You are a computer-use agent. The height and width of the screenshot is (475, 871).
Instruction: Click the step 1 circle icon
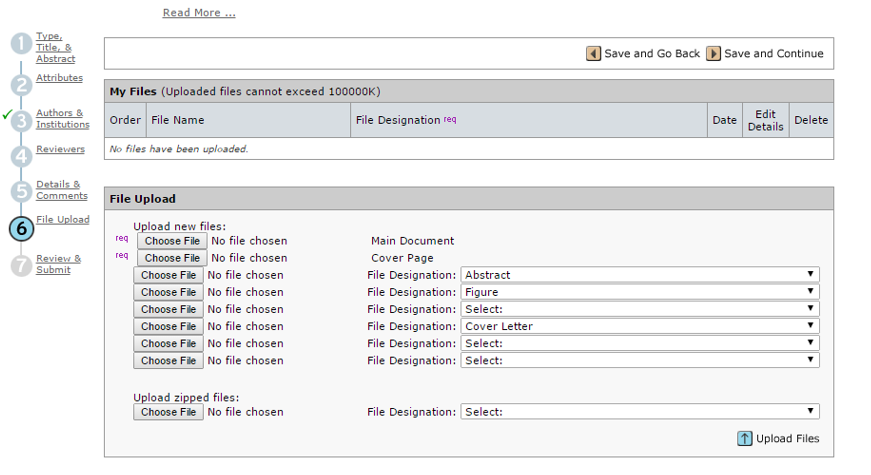(x=22, y=44)
